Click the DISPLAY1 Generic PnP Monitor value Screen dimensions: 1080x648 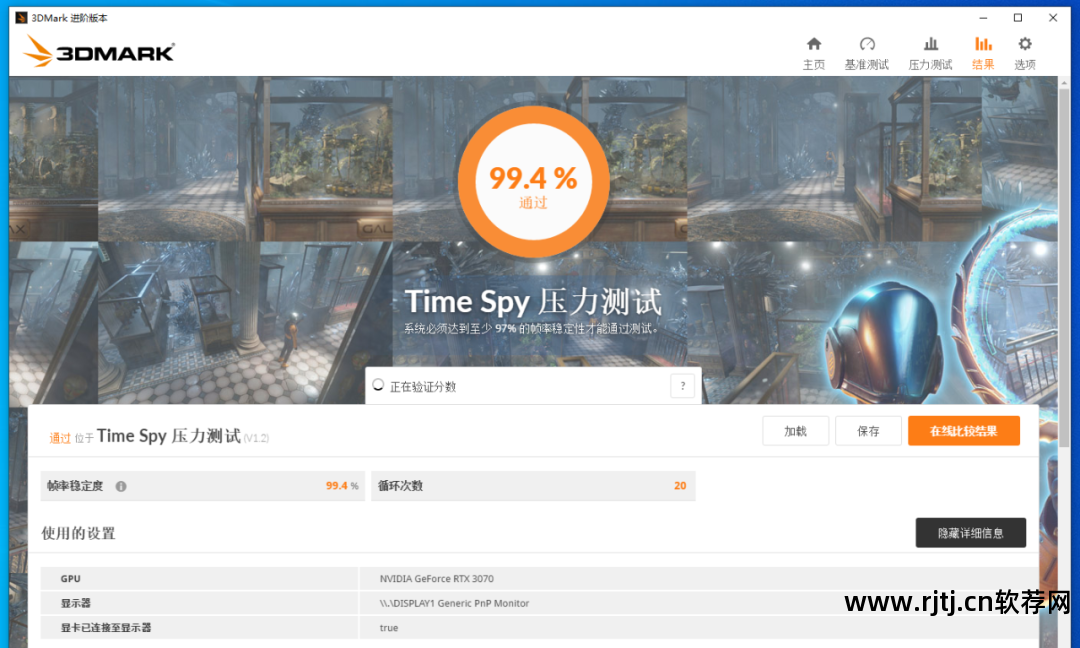[x=455, y=603]
